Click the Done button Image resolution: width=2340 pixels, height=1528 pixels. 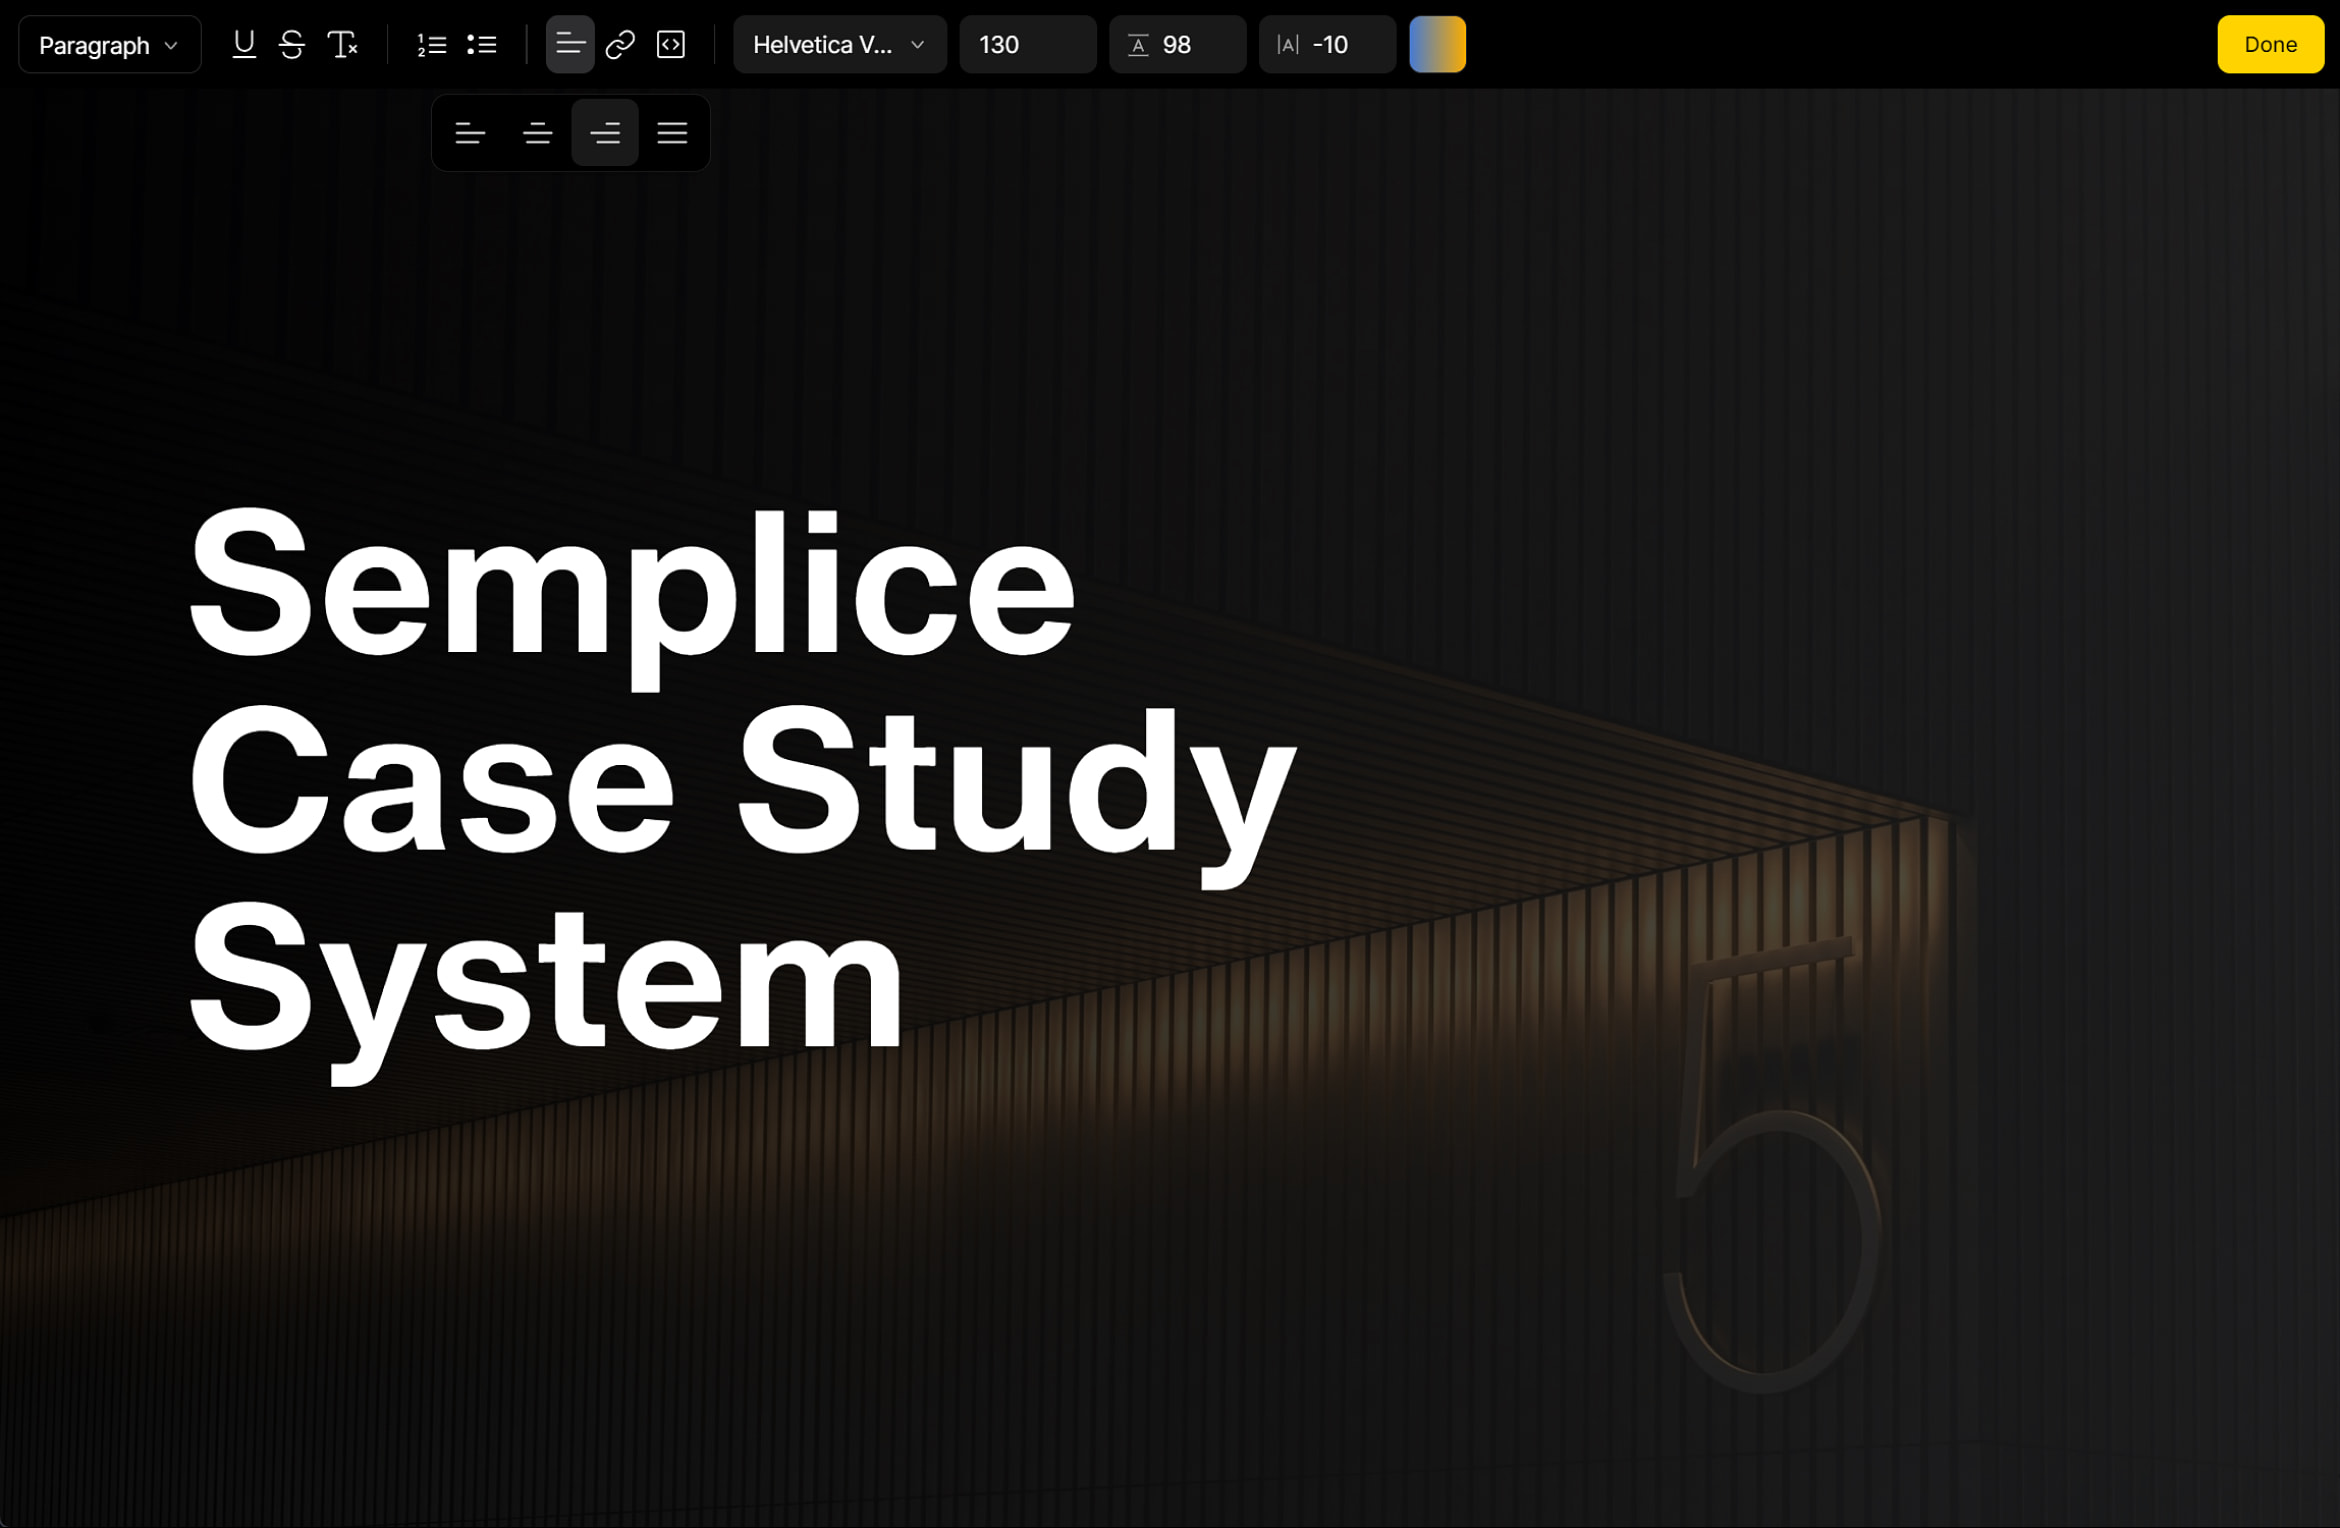pyautogui.click(x=2269, y=45)
